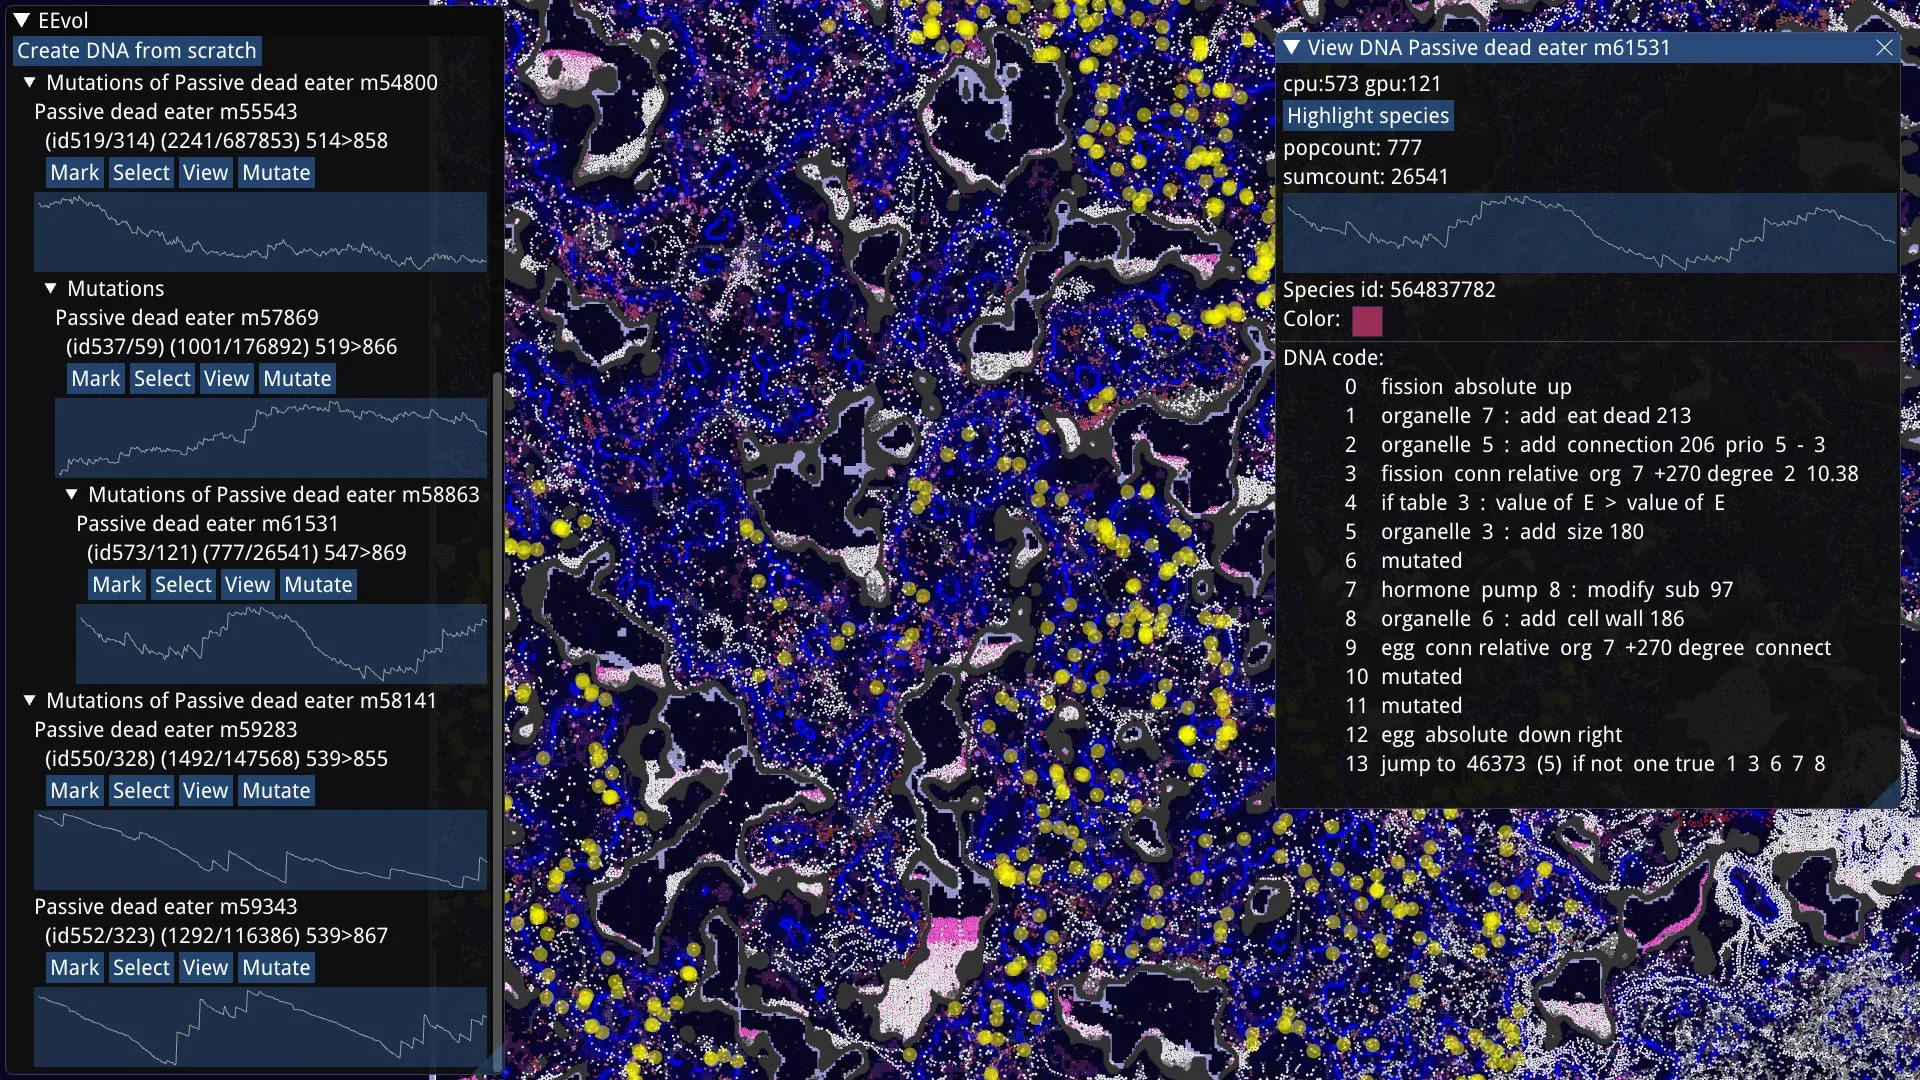Close the View DNA Passive dead eater window

click(1884, 48)
